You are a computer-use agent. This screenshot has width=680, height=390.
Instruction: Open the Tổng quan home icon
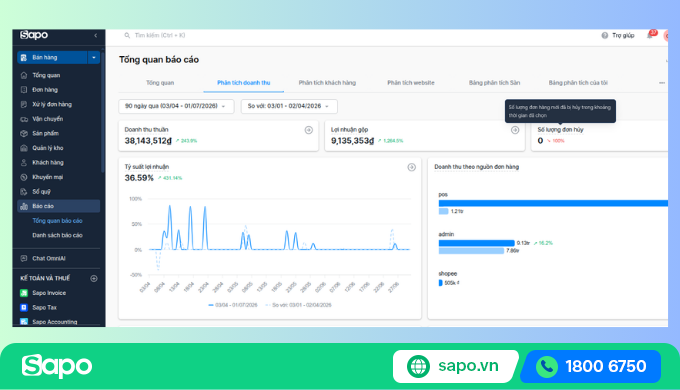coord(24,75)
